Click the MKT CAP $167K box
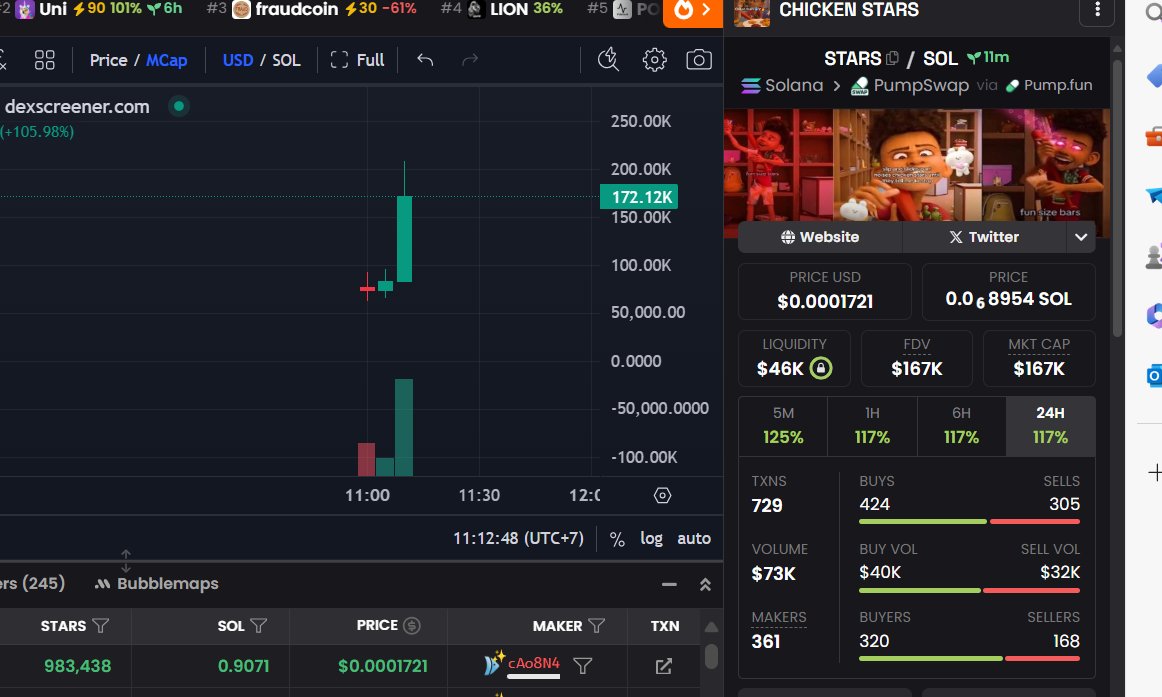 click(x=1039, y=358)
